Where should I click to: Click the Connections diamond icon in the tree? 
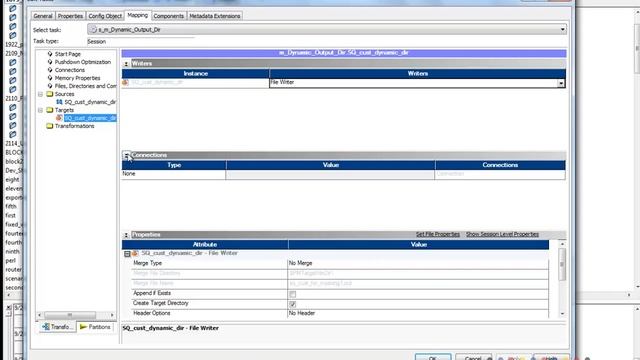(x=50, y=70)
